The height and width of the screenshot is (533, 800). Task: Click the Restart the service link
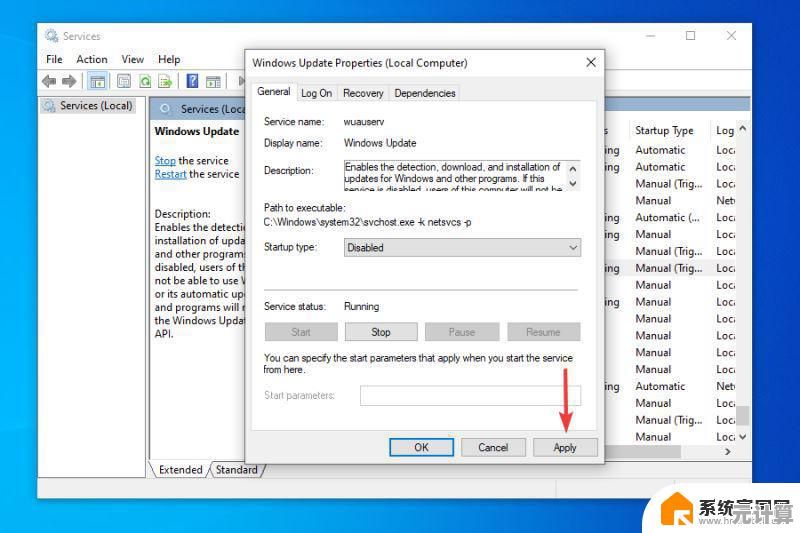pyautogui.click(x=170, y=174)
